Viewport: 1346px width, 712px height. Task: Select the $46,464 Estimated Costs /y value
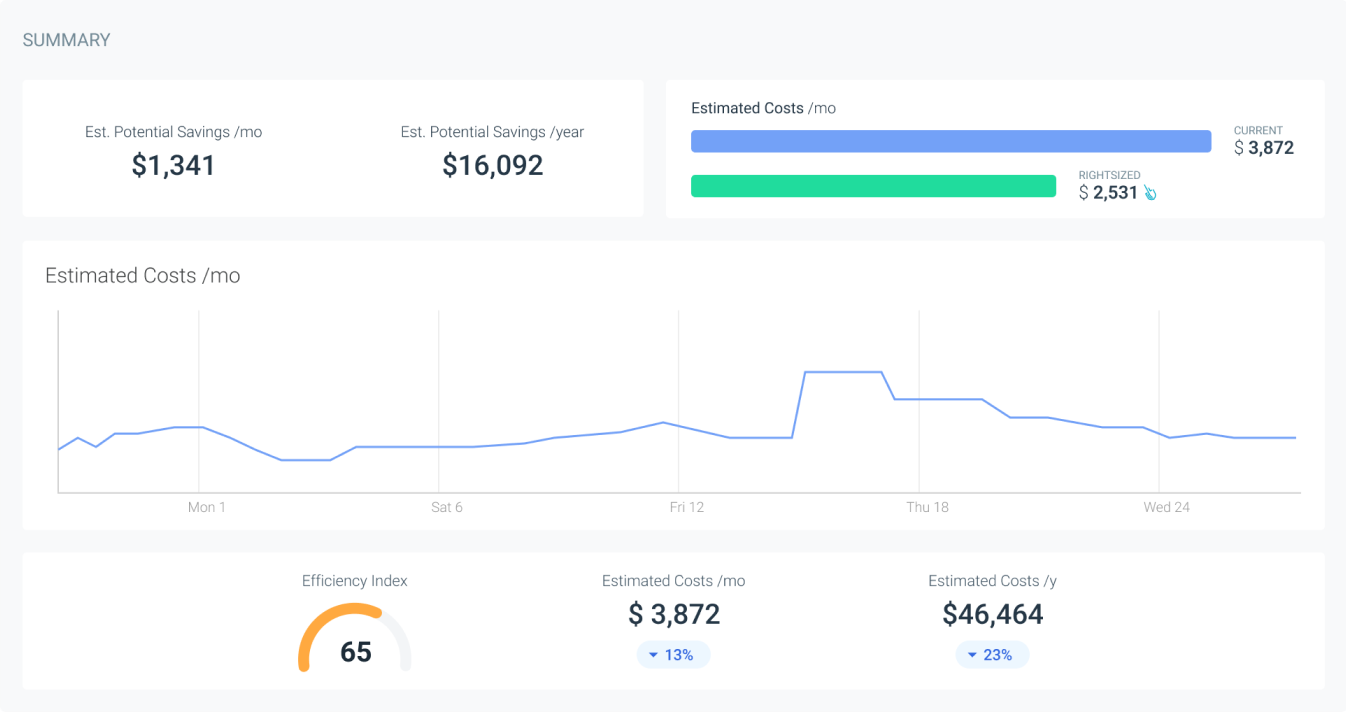(x=992, y=614)
